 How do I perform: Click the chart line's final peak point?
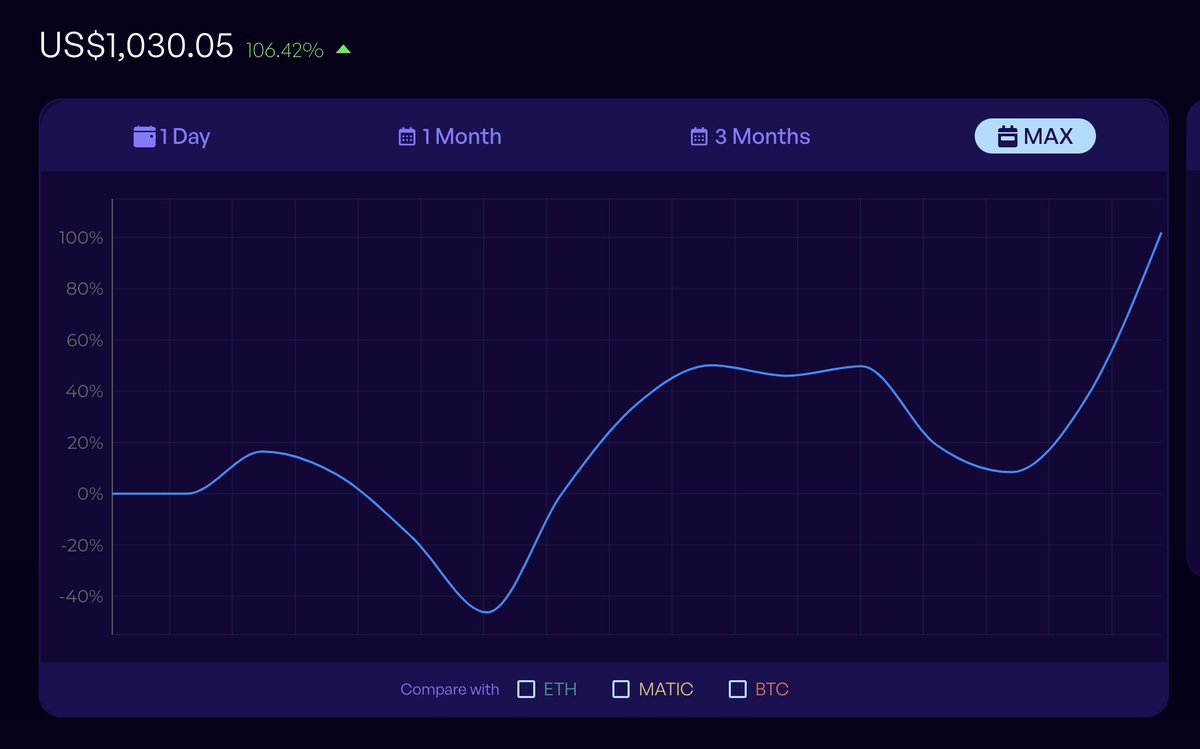(1161, 233)
